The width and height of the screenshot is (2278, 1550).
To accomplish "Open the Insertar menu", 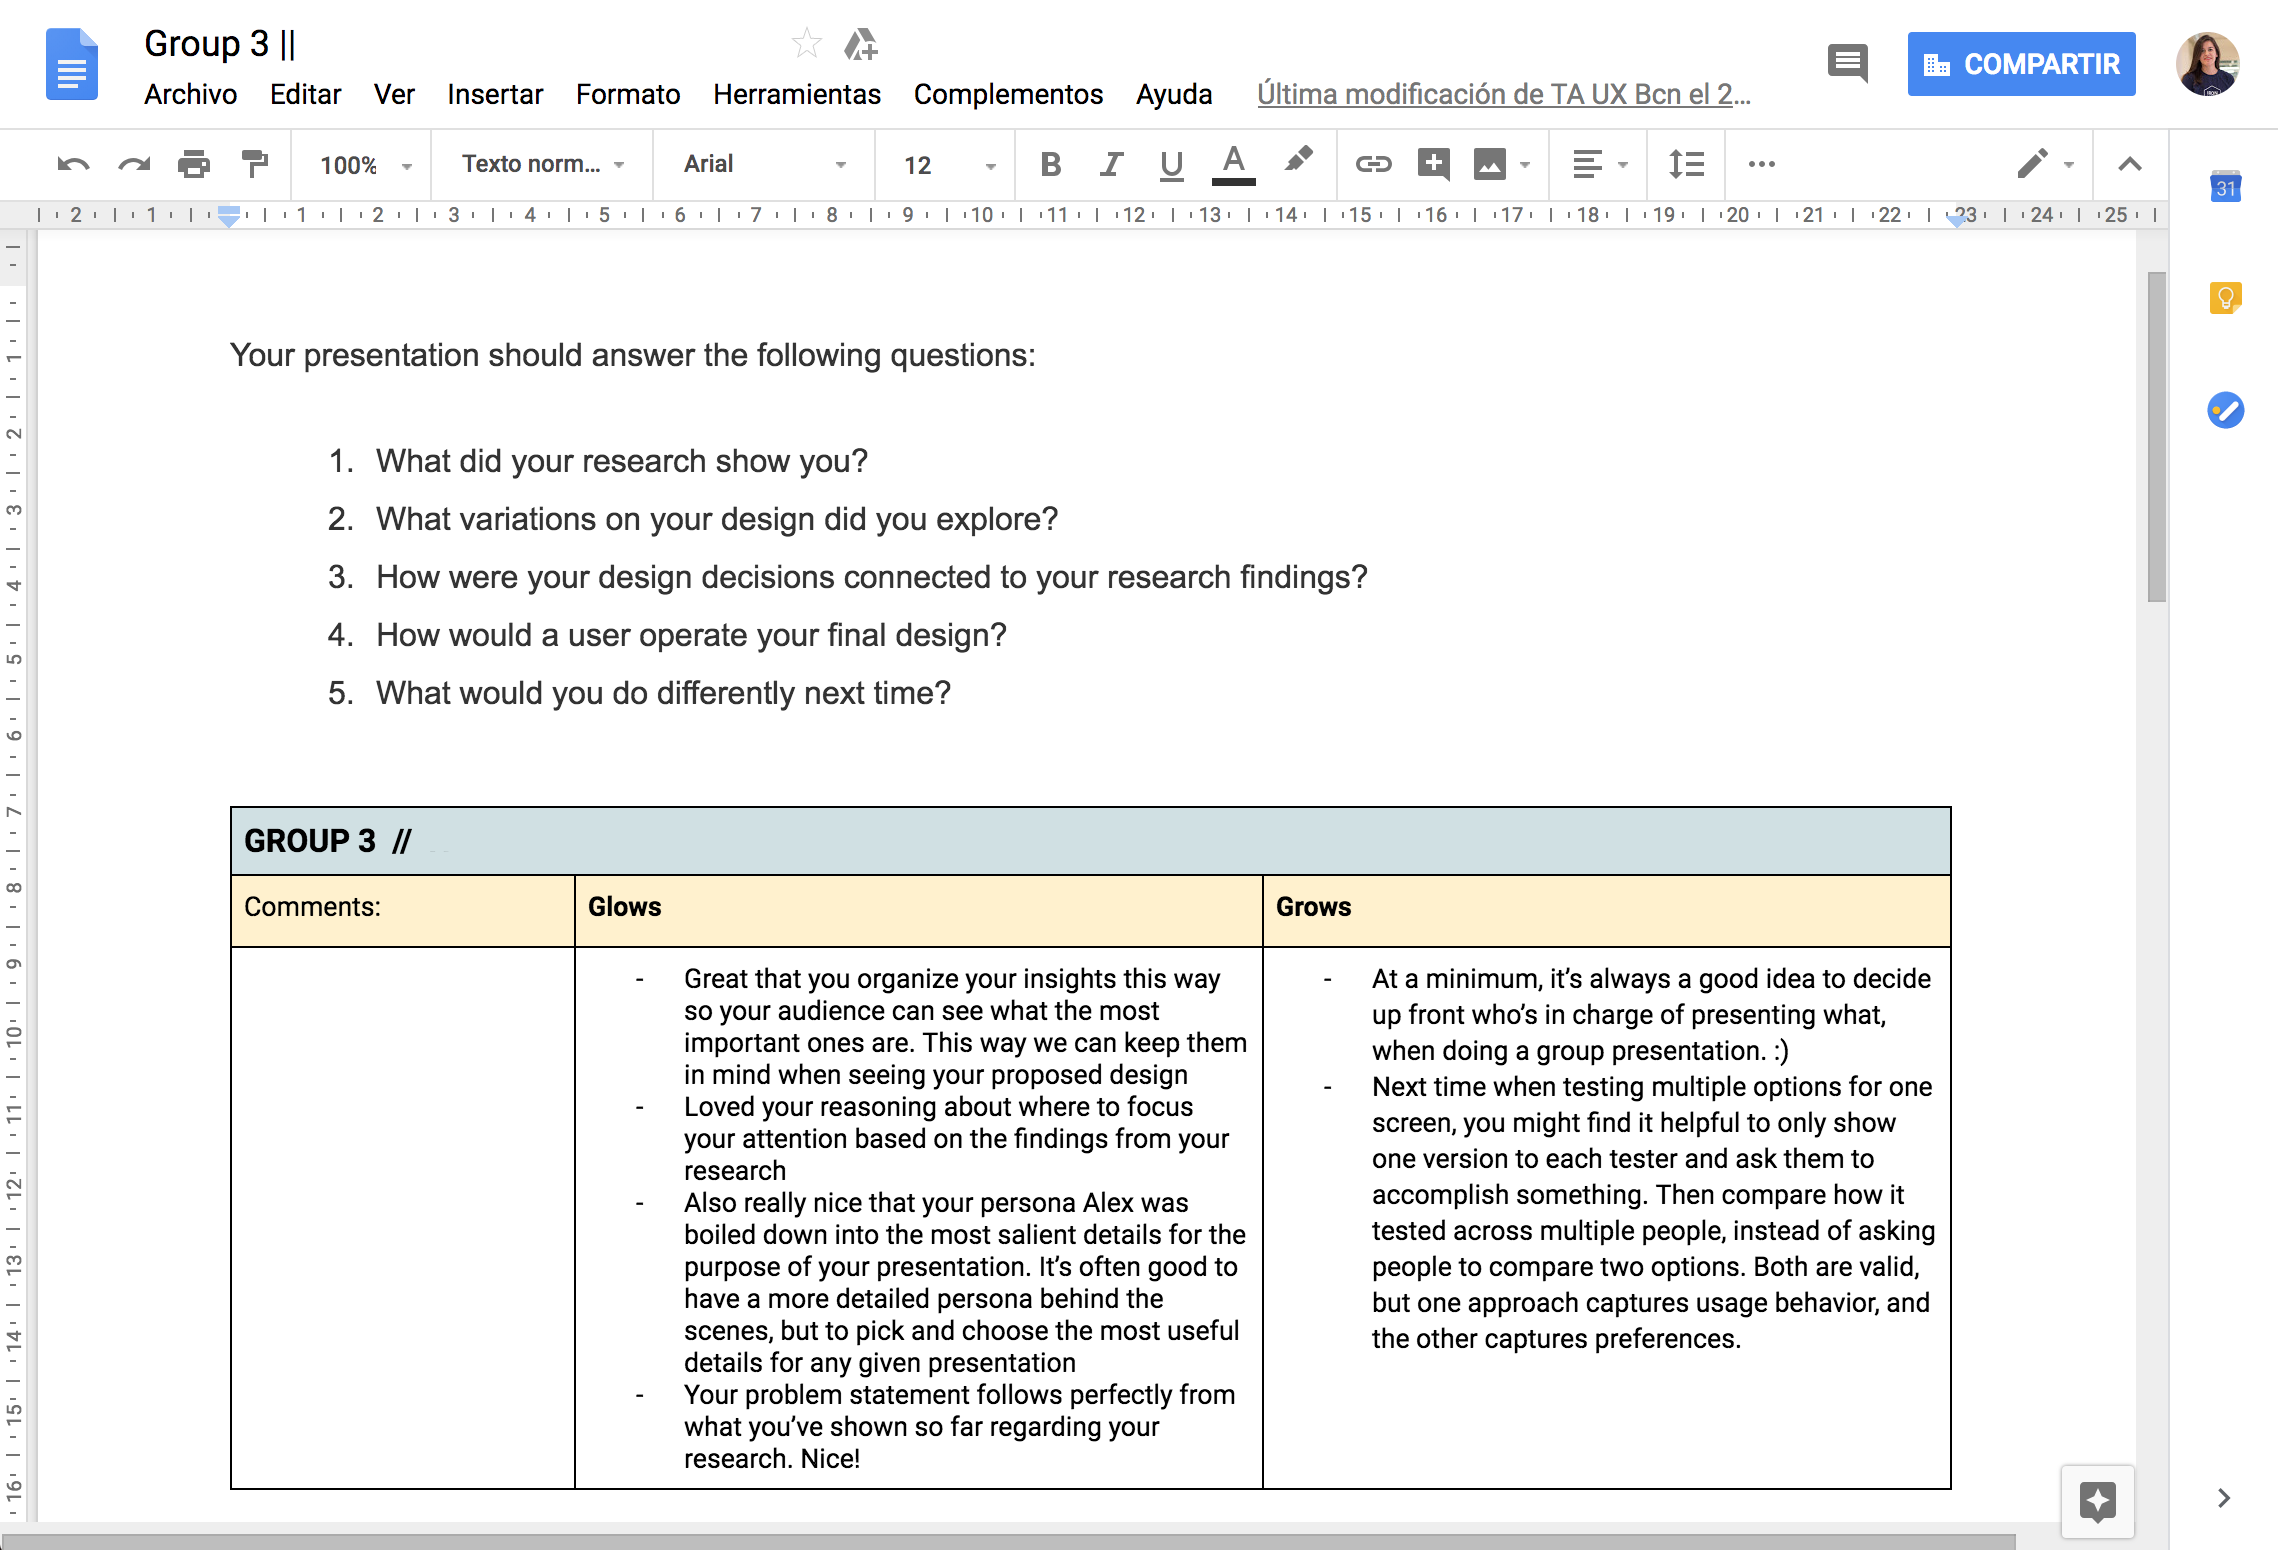I will click(495, 94).
